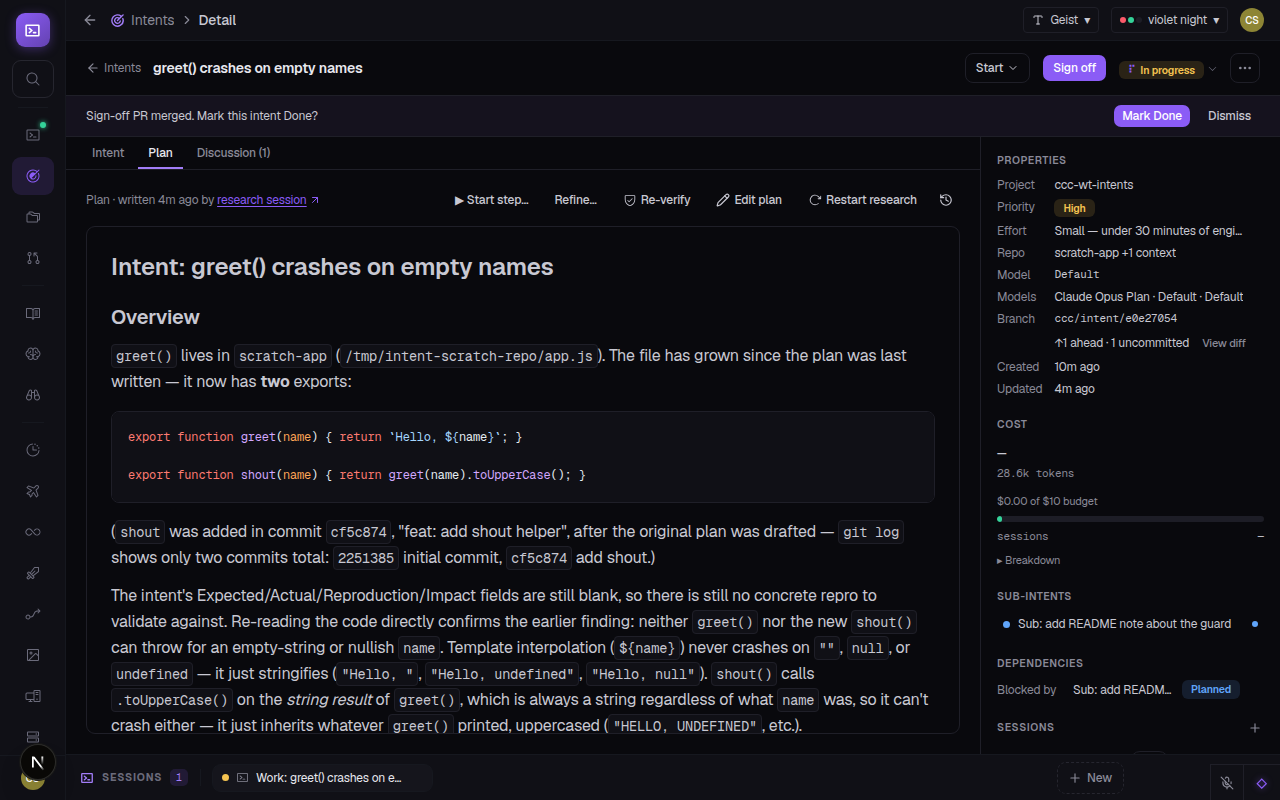Open the research session link

coord(268,200)
